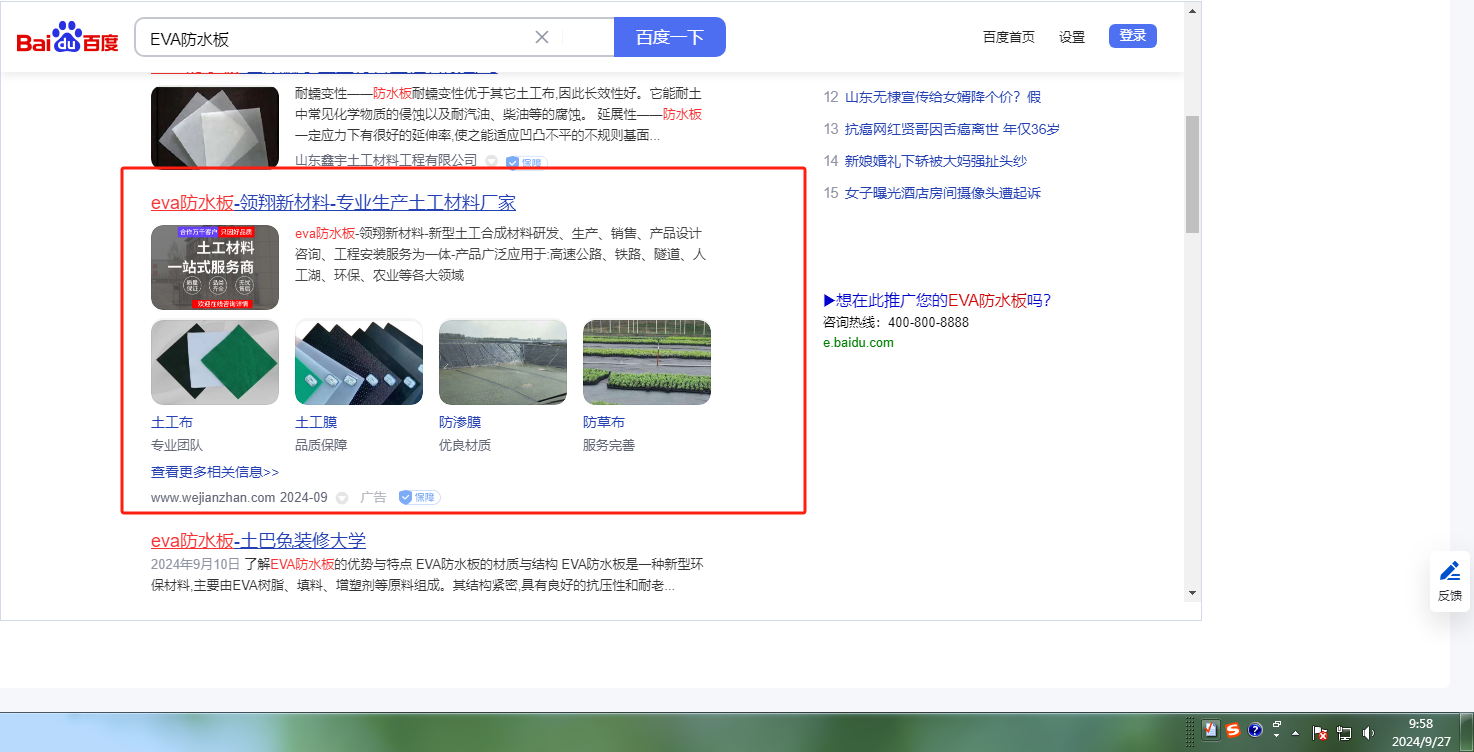Open hot search 新娘婚礼下轿被大妈强扯头纱
1474x752 pixels.
pyautogui.click(x=936, y=161)
